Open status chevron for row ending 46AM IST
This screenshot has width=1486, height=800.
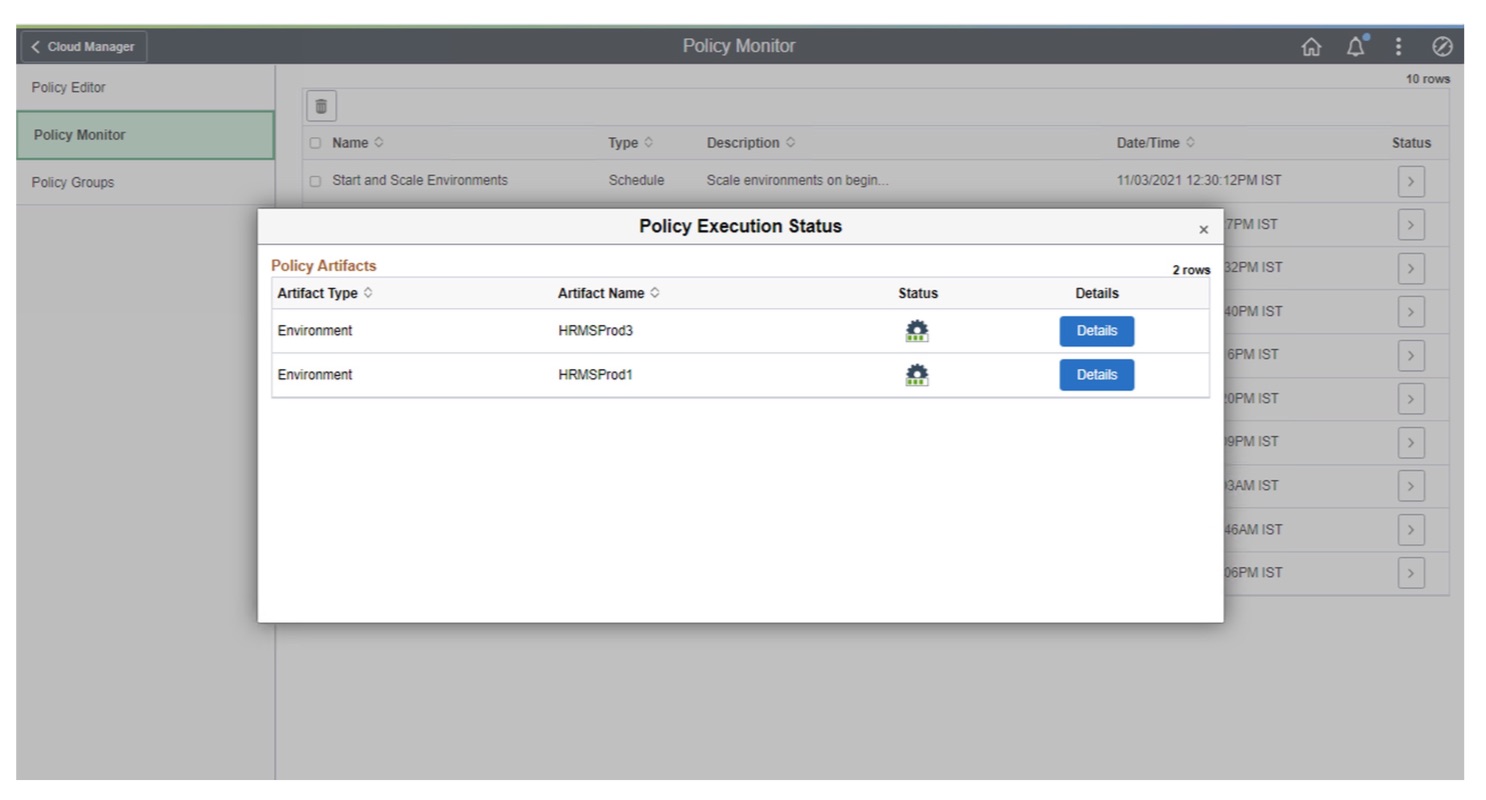point(1411,530)
